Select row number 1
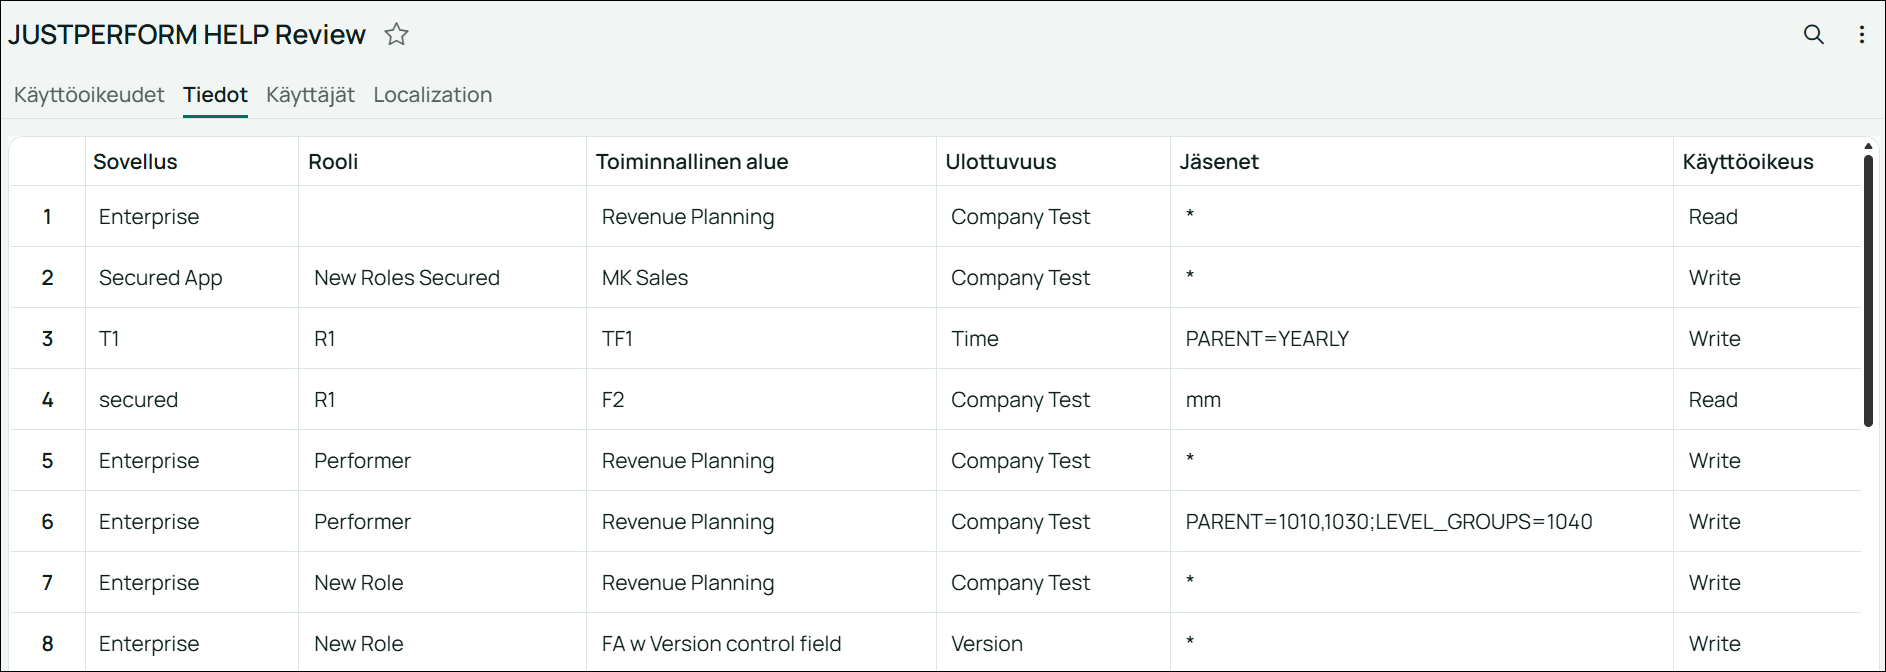Image resolution: width=1886 pixels, height=672 pixels. [47, 217]
